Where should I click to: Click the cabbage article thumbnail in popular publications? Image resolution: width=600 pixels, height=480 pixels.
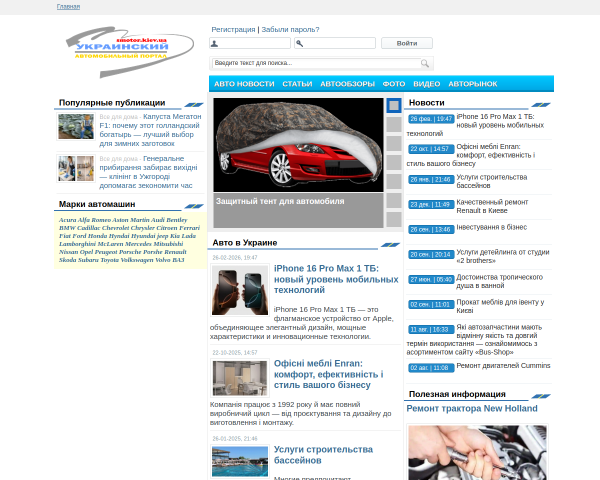tap(76, 127)
